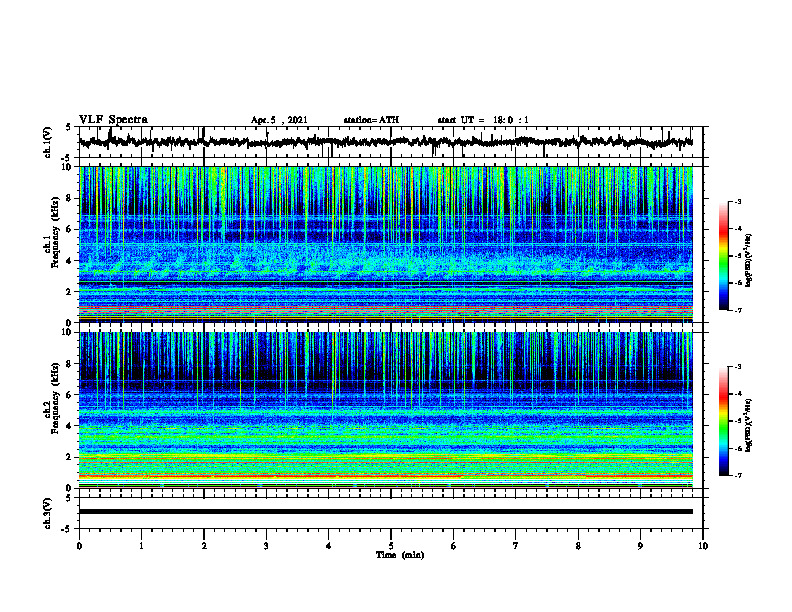Click time-axis tick label "3"
The width and height of the screenshot is (792, 612).
pos(266,546)
